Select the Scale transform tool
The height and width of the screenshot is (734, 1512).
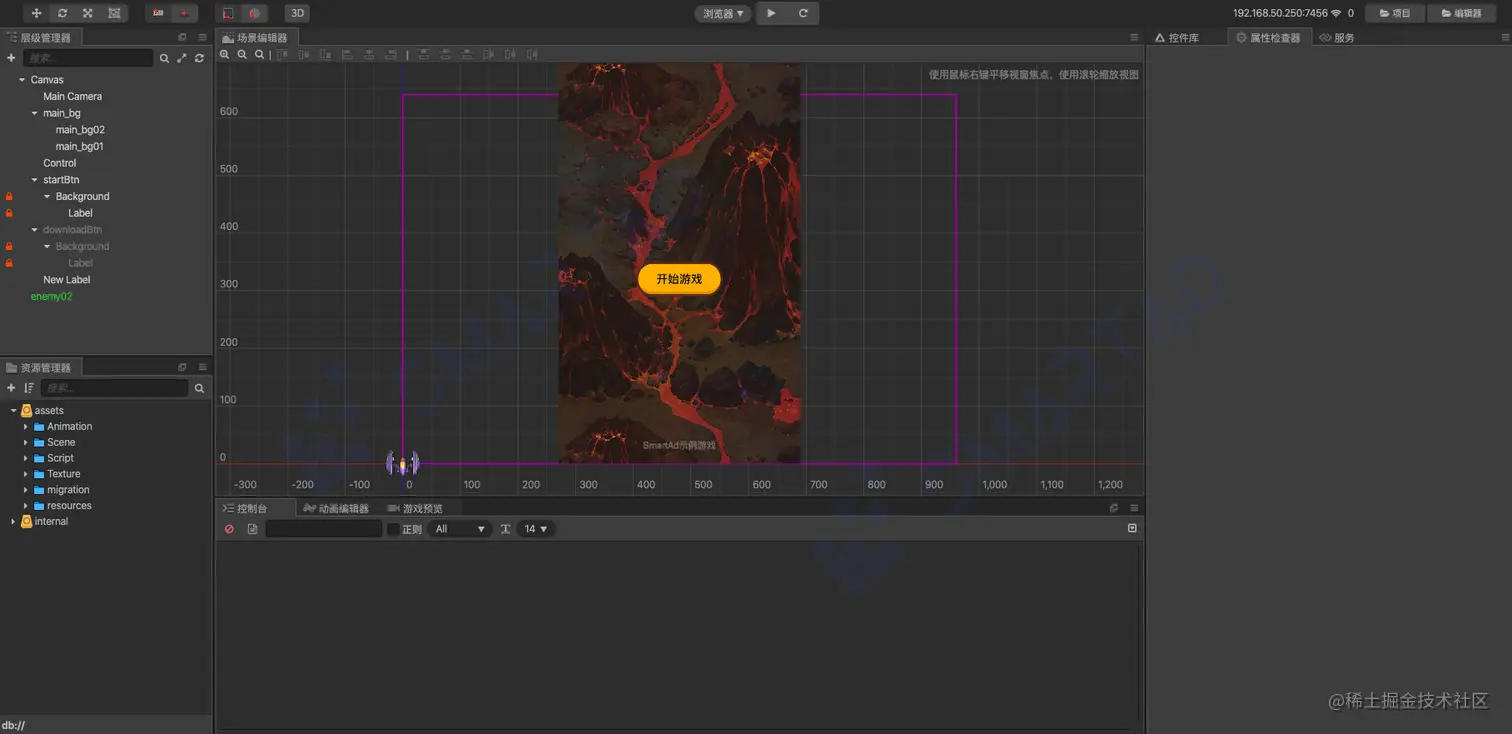(88, 13)
